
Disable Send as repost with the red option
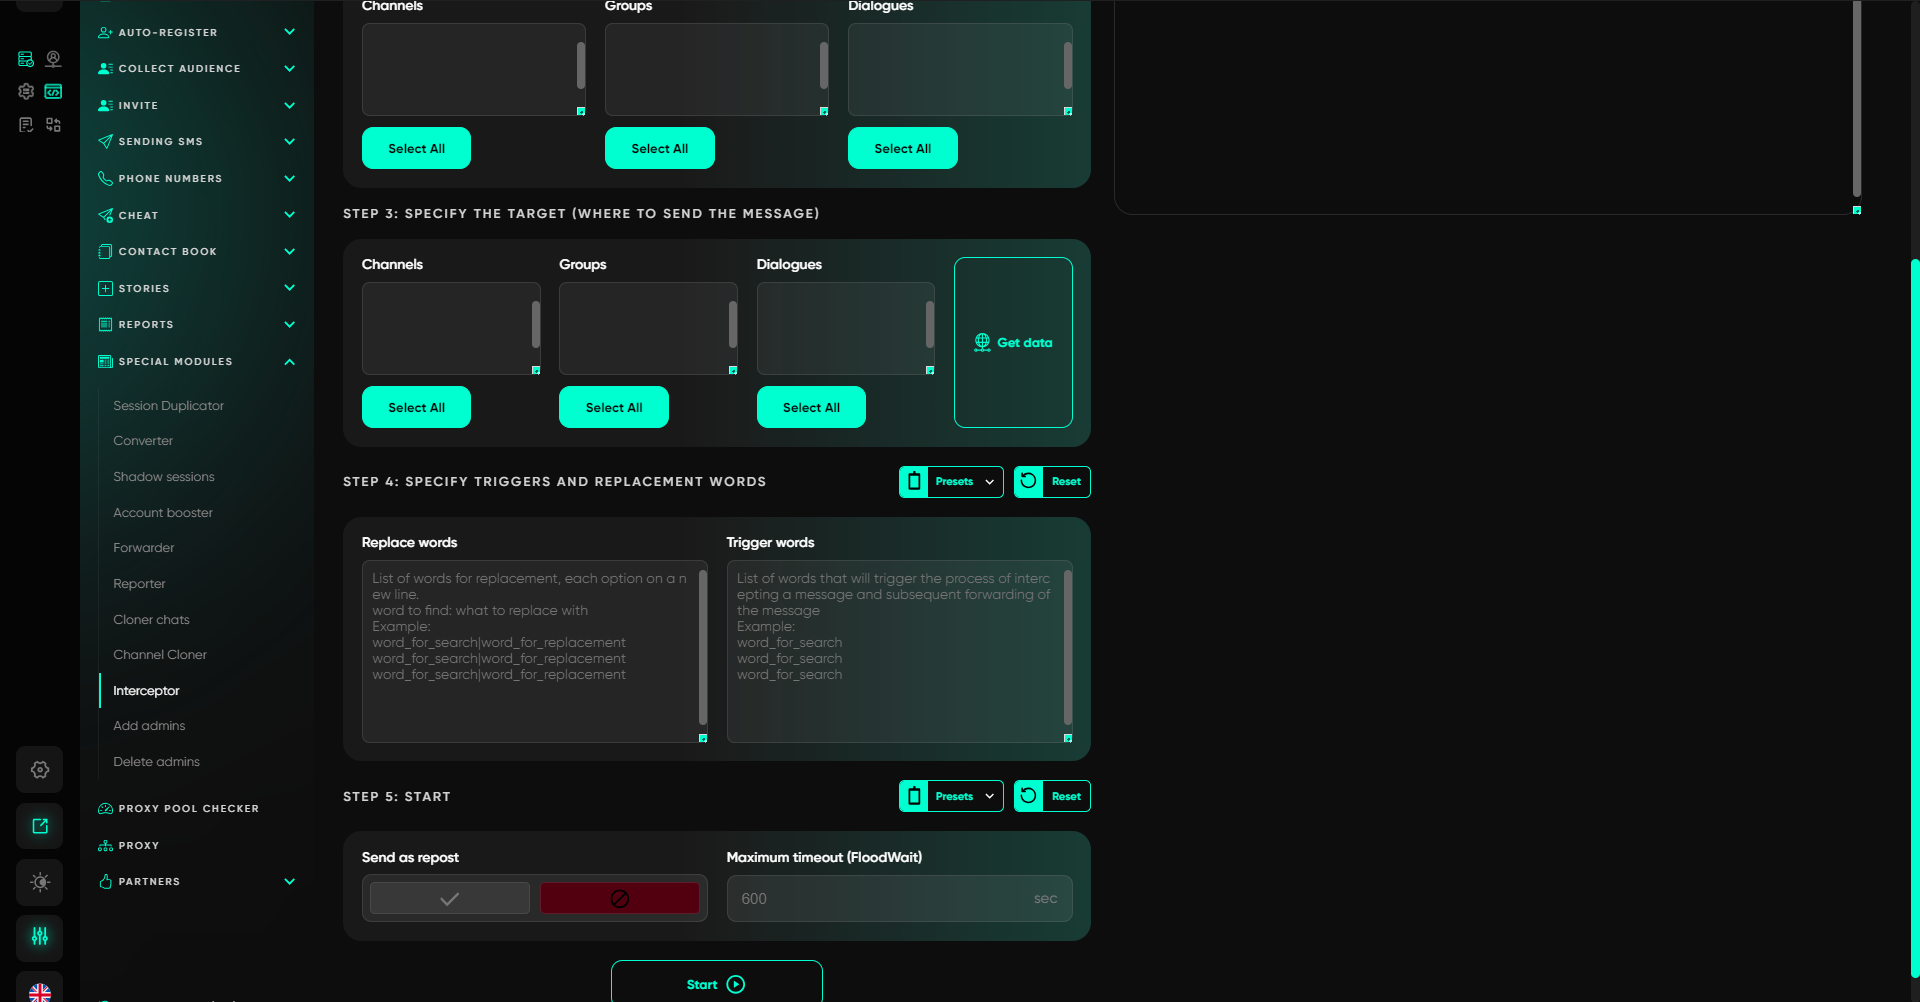[620, 899]
